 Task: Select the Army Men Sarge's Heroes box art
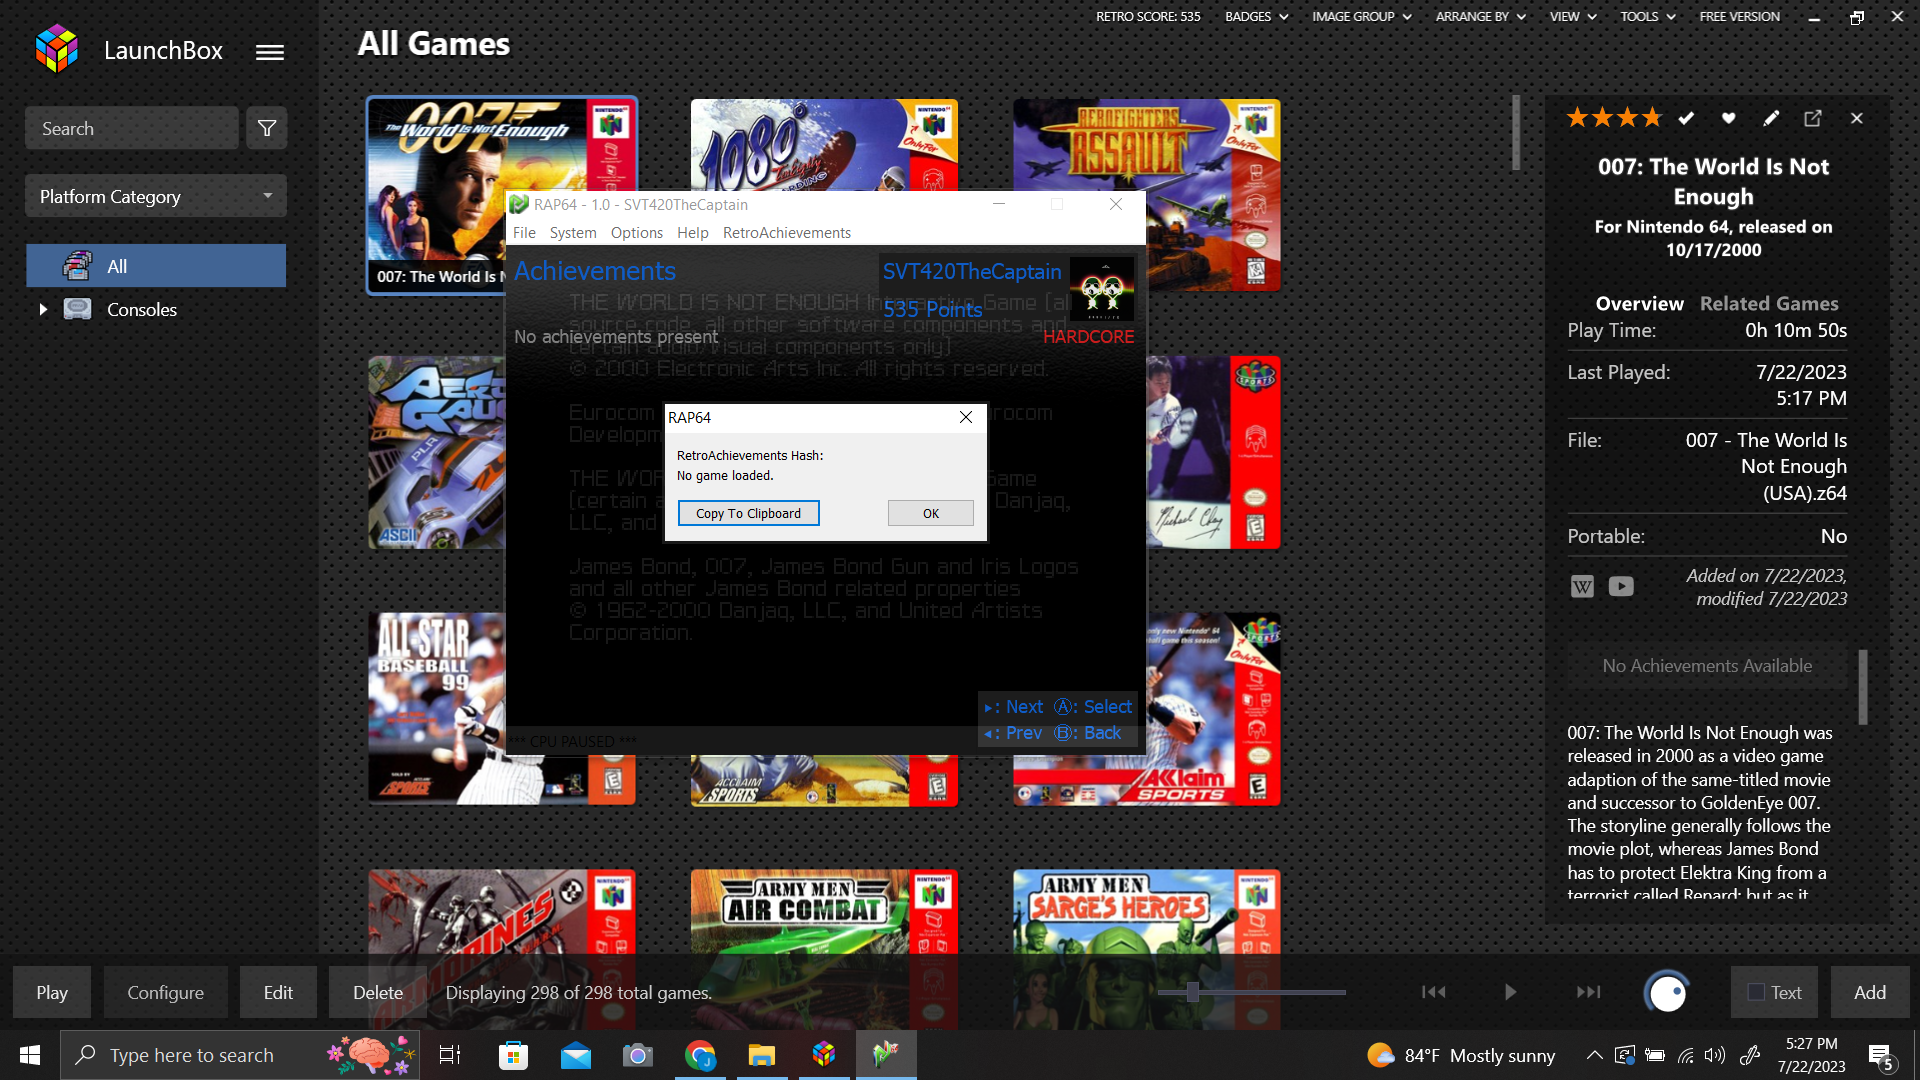pyautogui.click(x=1146, y=910)
